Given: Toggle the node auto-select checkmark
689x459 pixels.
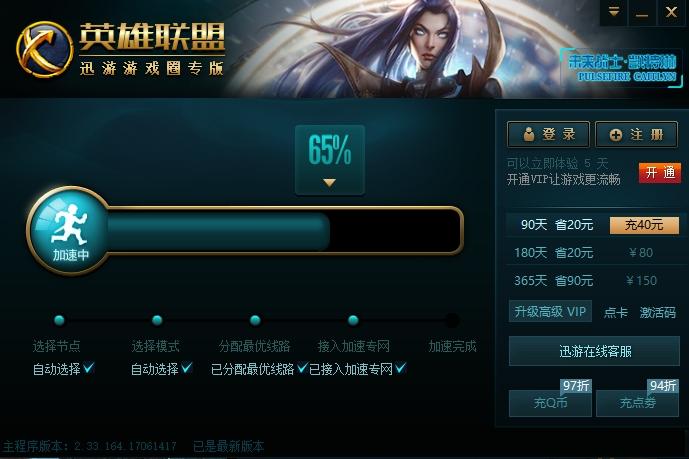Looking at the screenshot, I should coord(89,368).
